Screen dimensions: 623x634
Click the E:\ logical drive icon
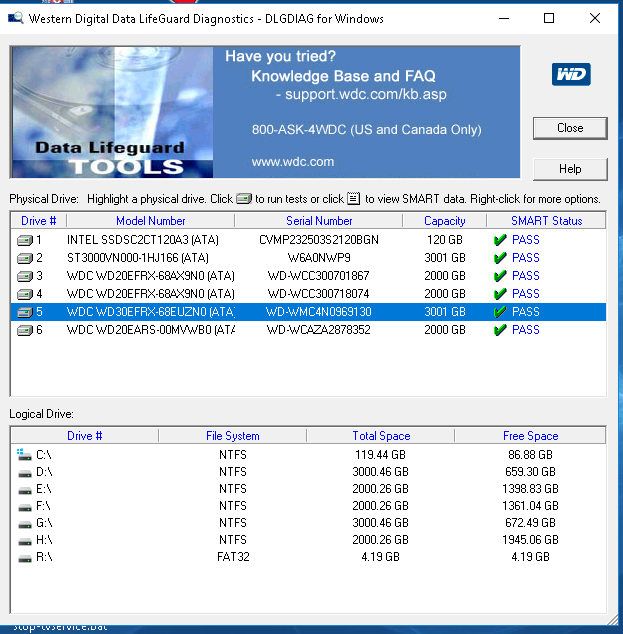click(24, 489)
